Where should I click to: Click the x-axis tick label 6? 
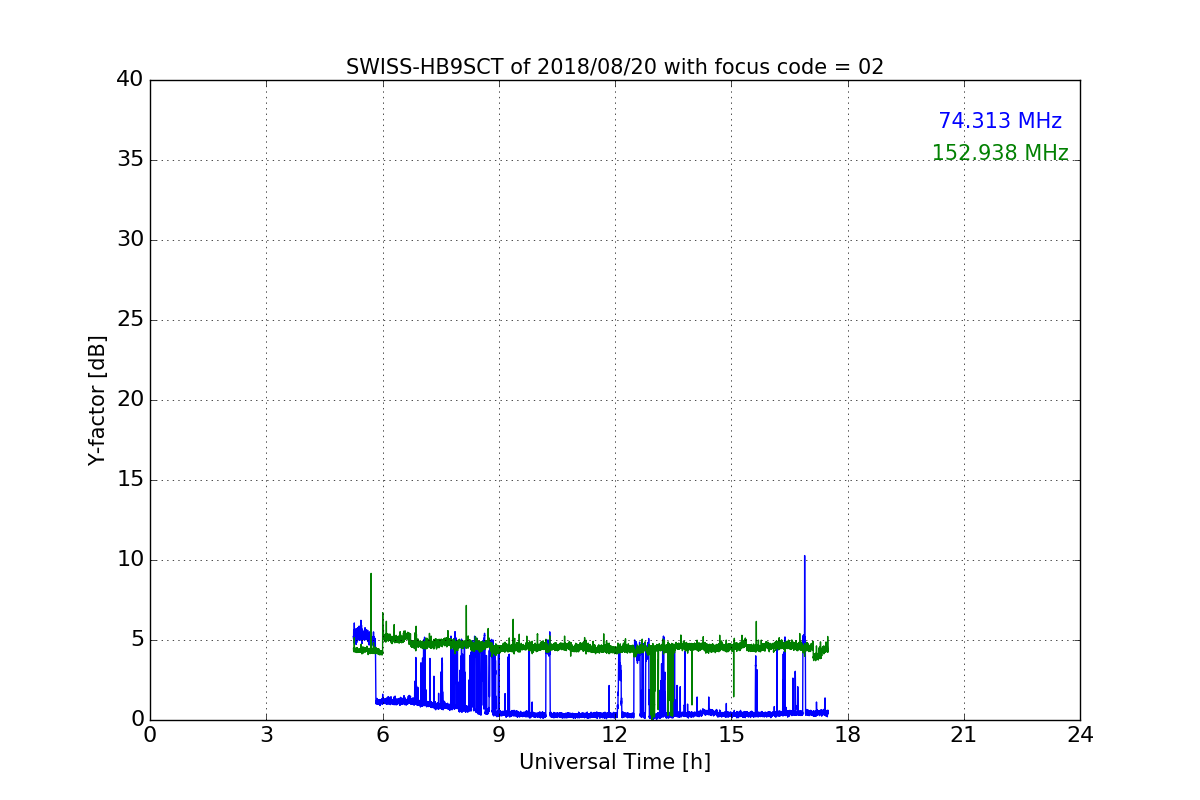tap(382, 735)
